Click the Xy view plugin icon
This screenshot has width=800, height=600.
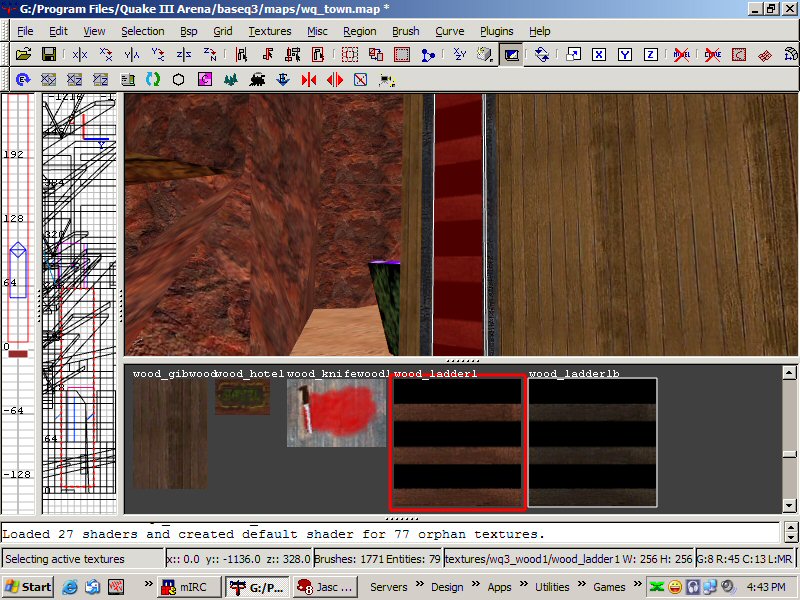[48, 80]
